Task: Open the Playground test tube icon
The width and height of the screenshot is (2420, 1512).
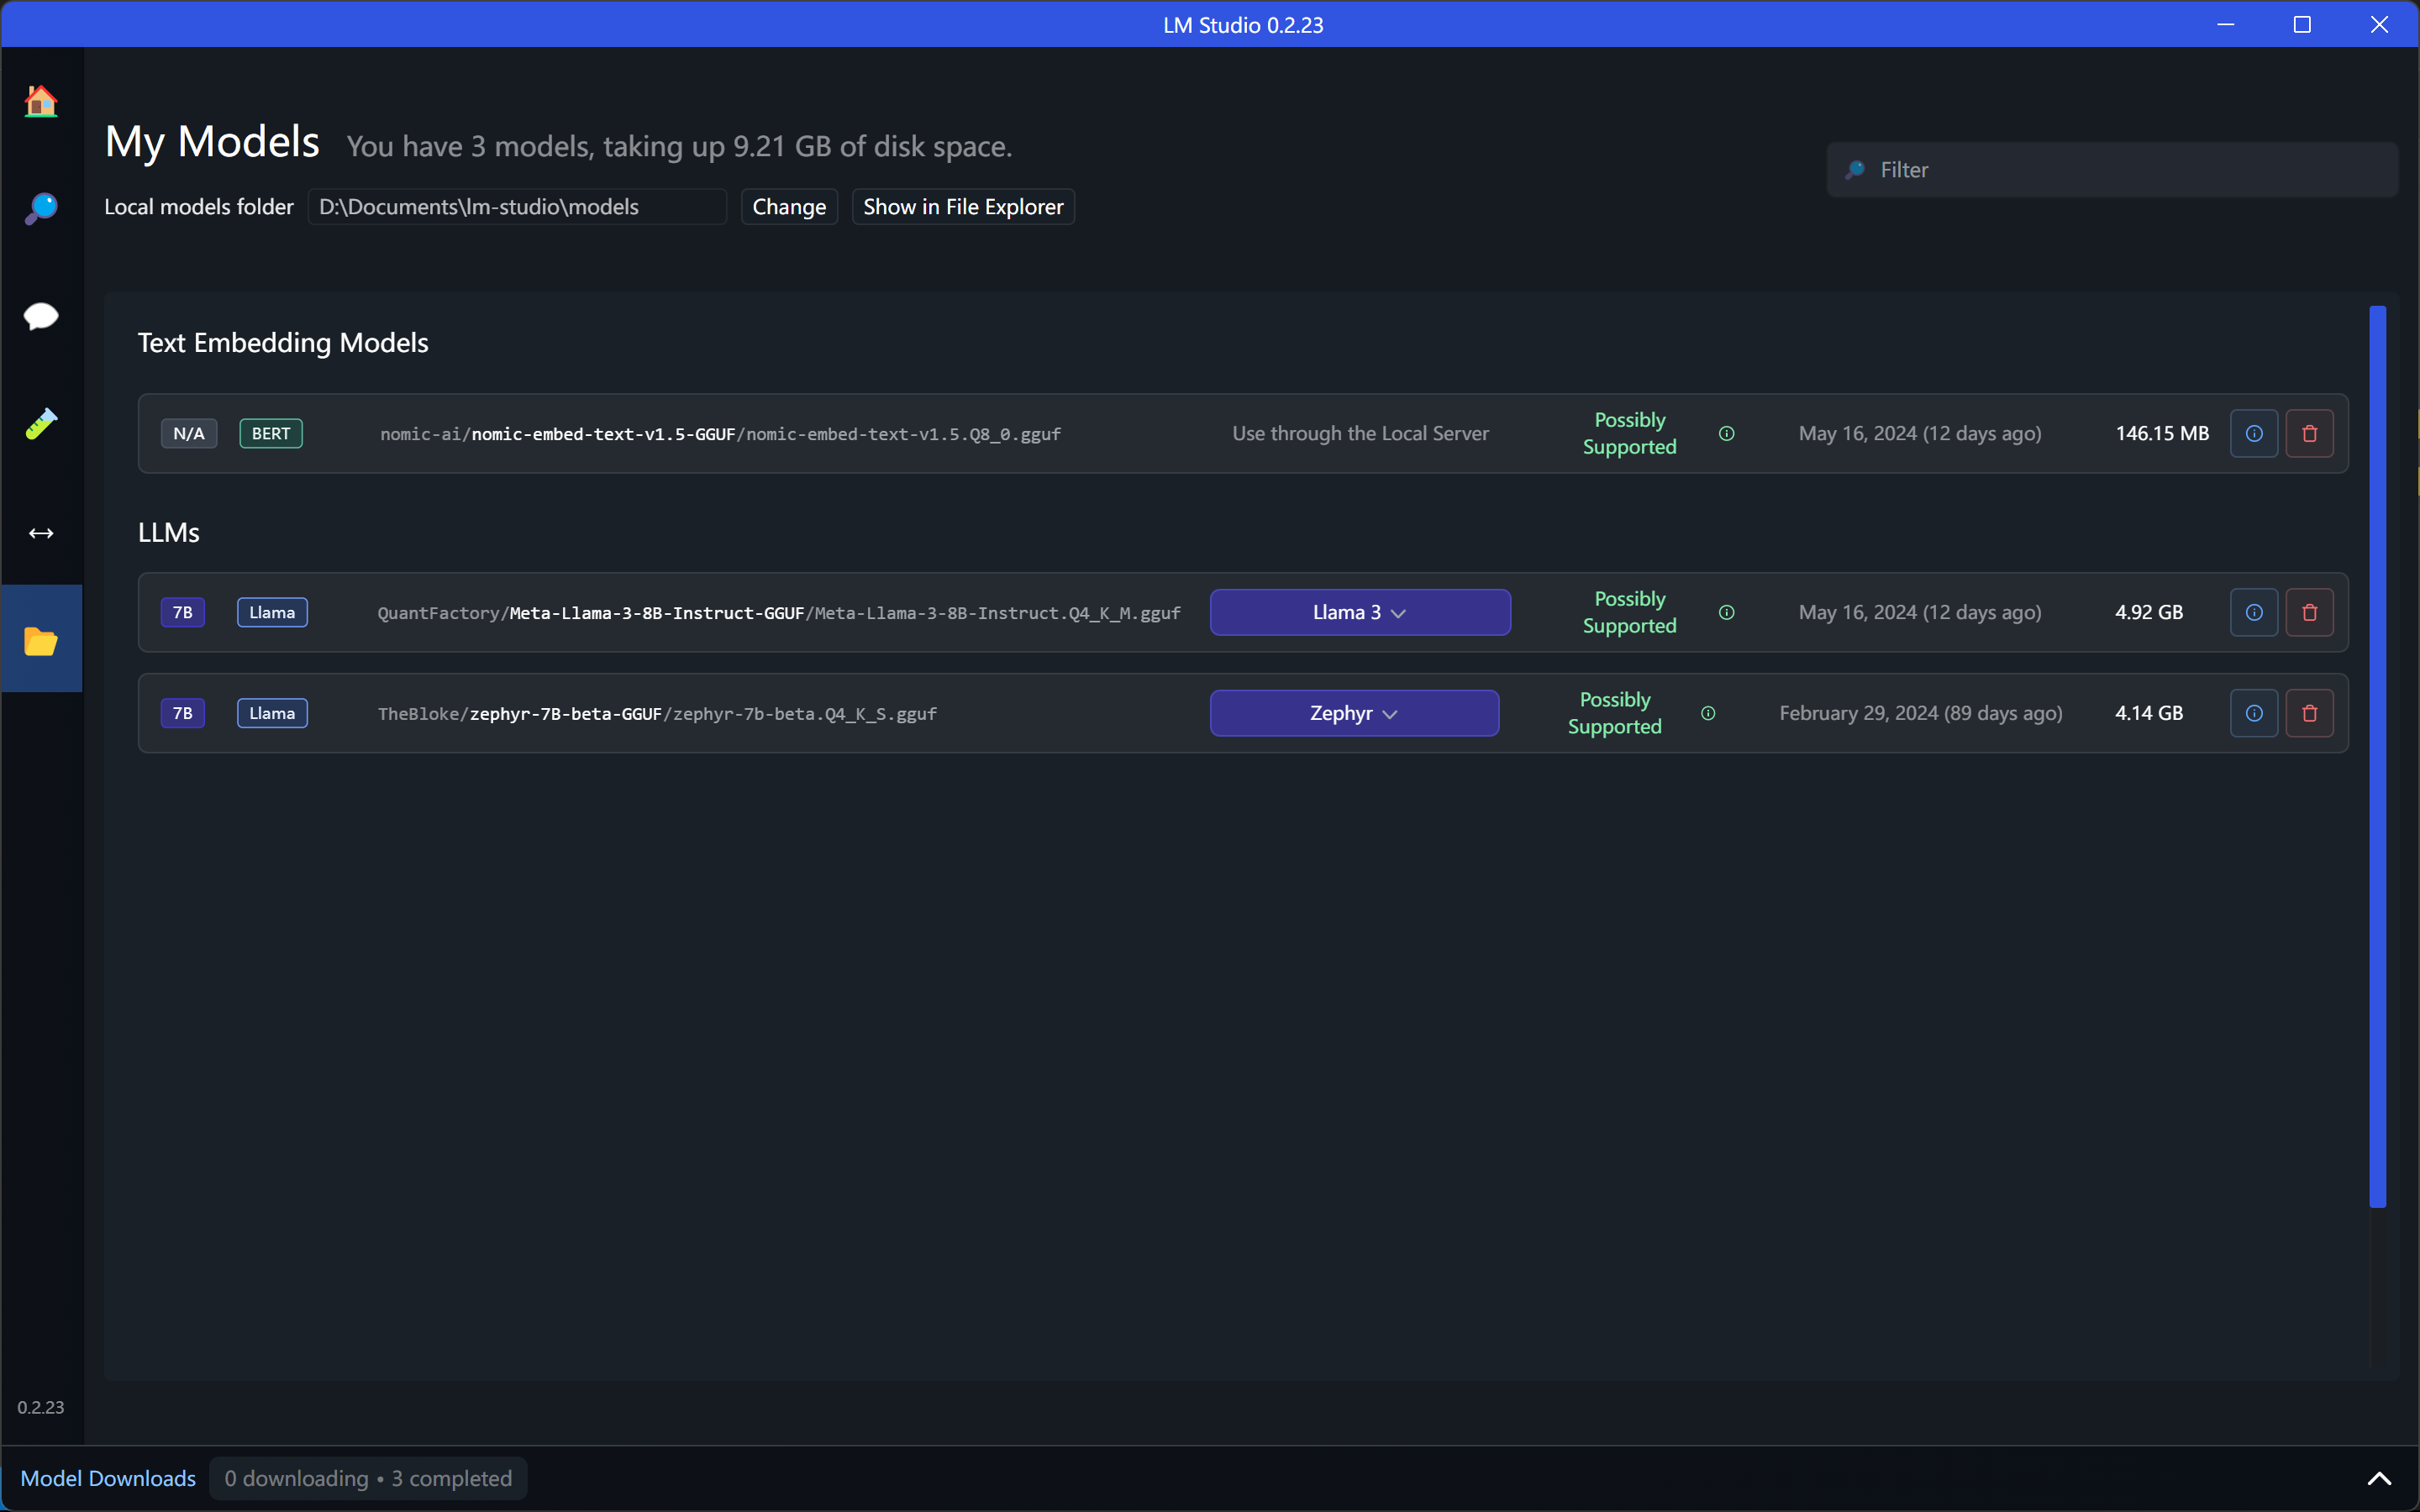Action: pyautogui.click(x=41, y=424)
